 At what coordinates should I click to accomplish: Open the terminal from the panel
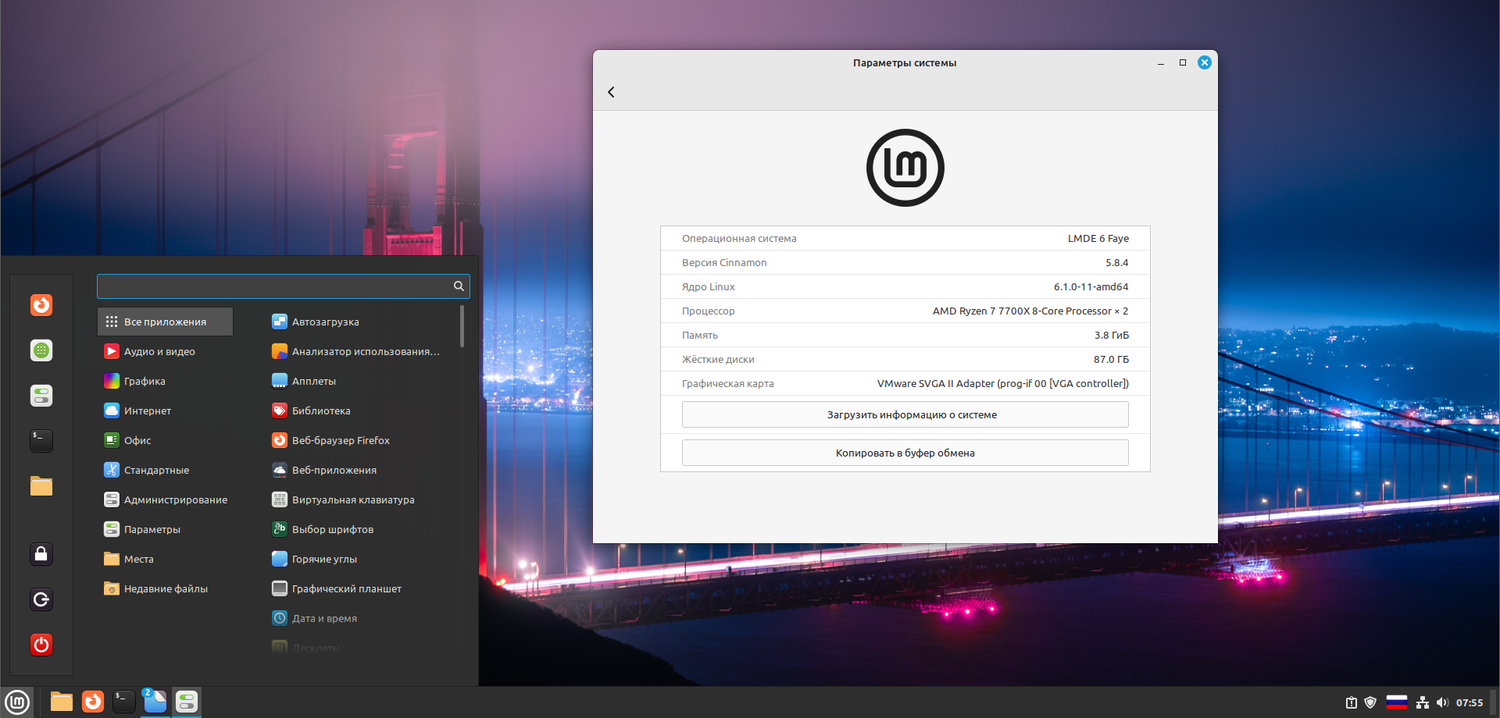click(123, 702)
